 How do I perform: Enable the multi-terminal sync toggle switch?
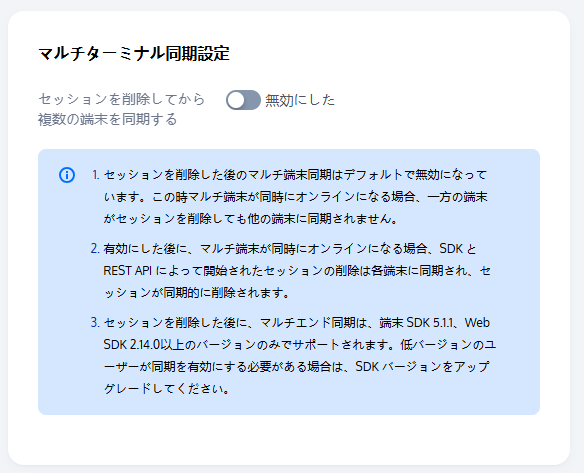243,100
